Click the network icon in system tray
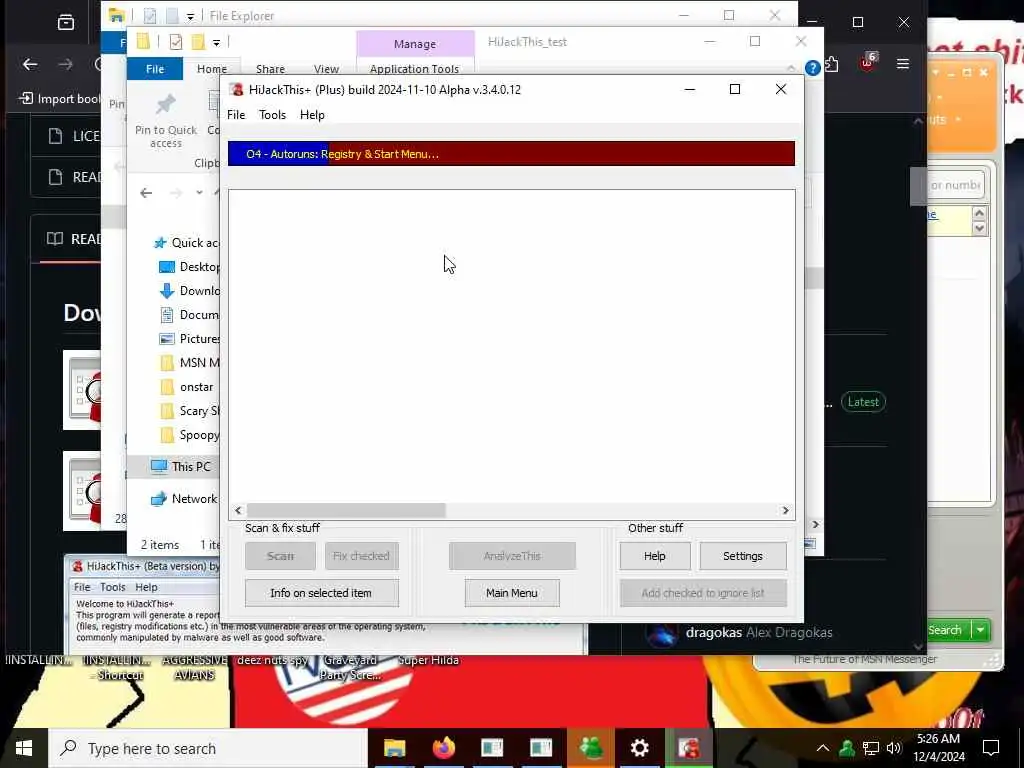The image size is (1024, 768). click(871, 748)
